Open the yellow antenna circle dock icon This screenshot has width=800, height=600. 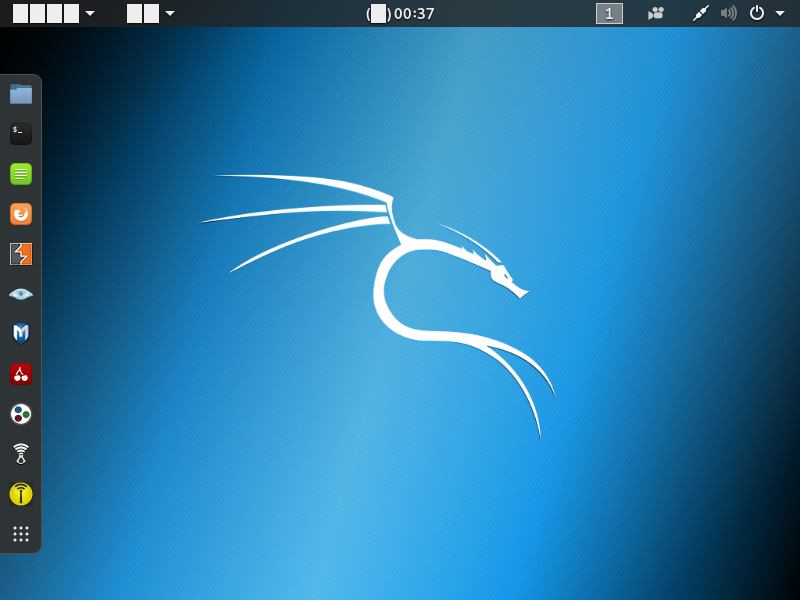(21, 494)
